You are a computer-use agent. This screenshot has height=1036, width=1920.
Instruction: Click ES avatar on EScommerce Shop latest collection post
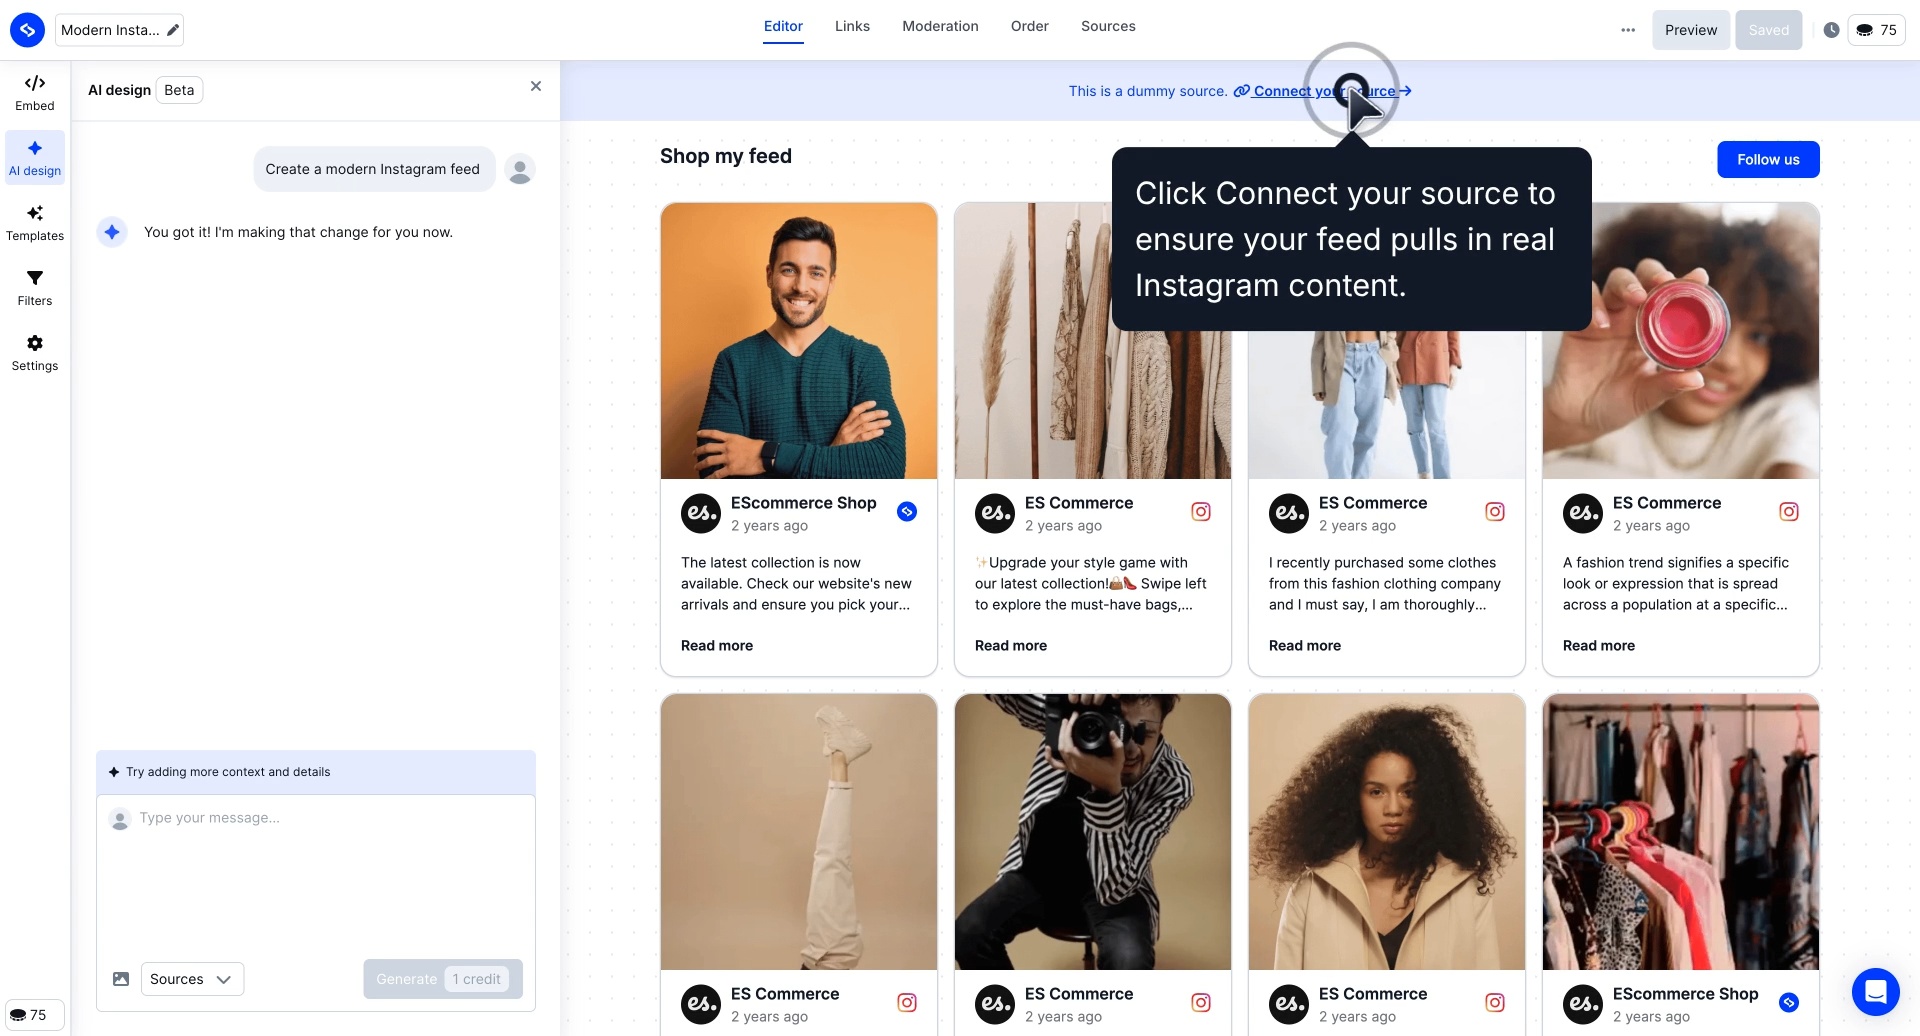(x=701, y=513)
